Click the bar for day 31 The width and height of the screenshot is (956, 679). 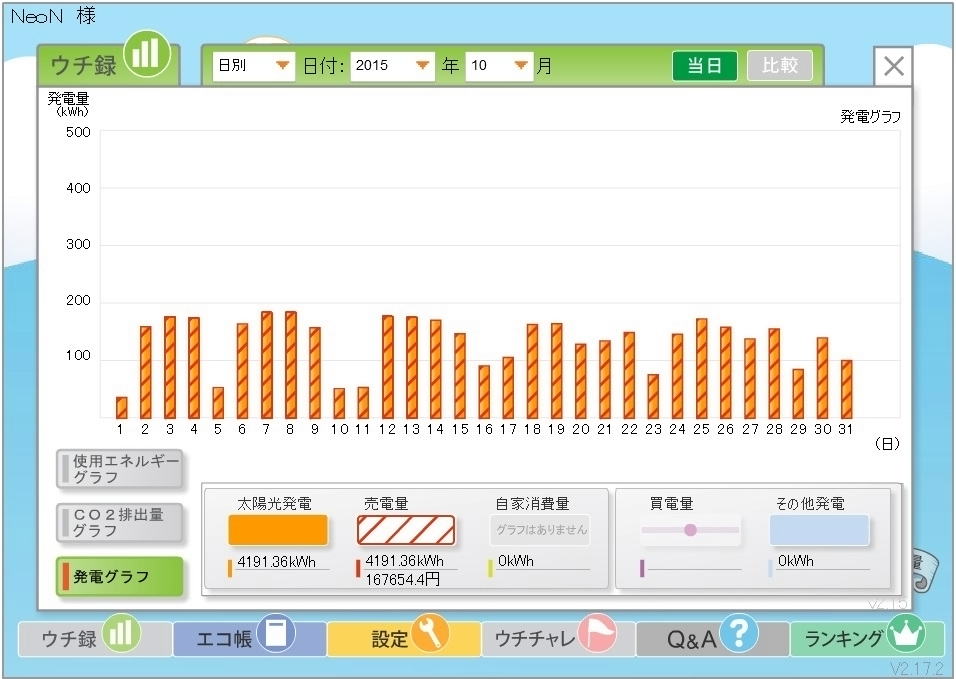coord(846,389)
